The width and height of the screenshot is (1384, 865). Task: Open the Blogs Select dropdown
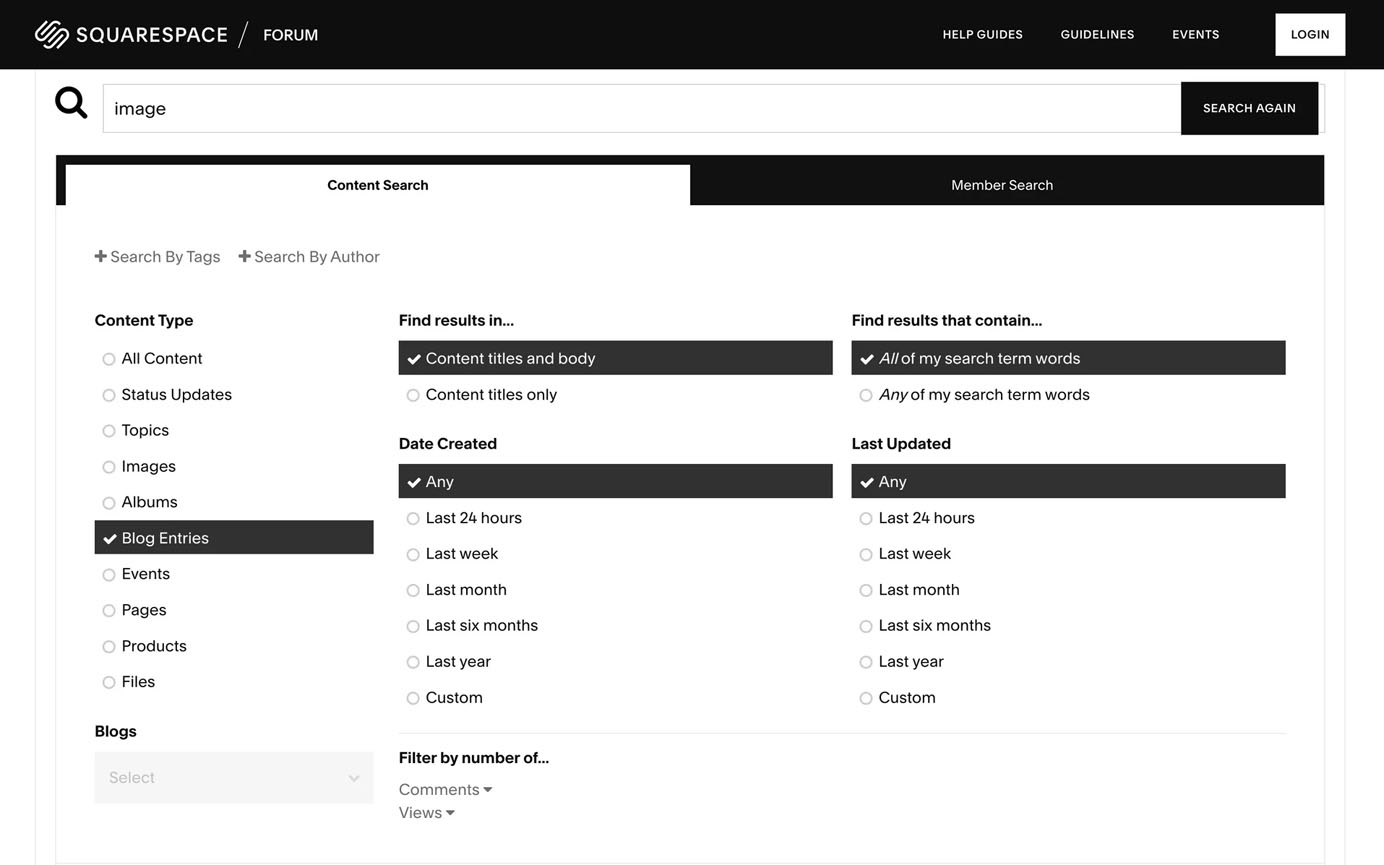point(234,777)
